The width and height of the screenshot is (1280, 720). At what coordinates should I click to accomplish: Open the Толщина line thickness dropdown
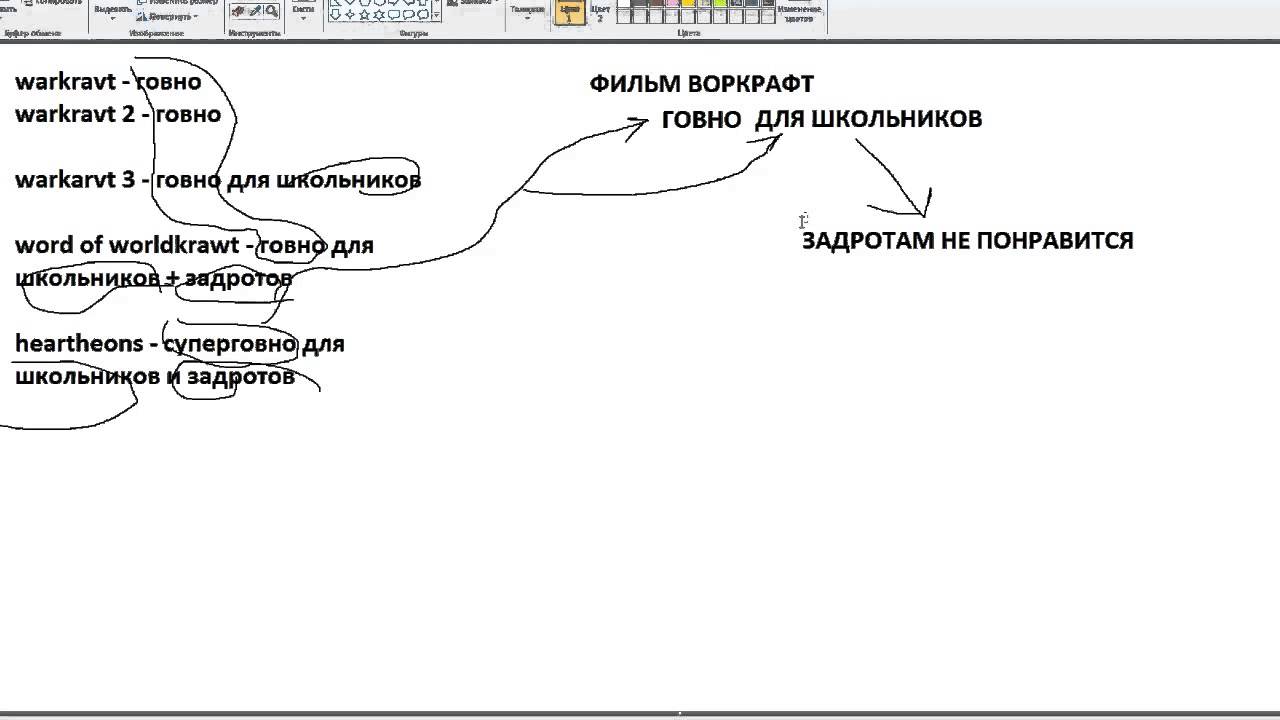[526, 11]
